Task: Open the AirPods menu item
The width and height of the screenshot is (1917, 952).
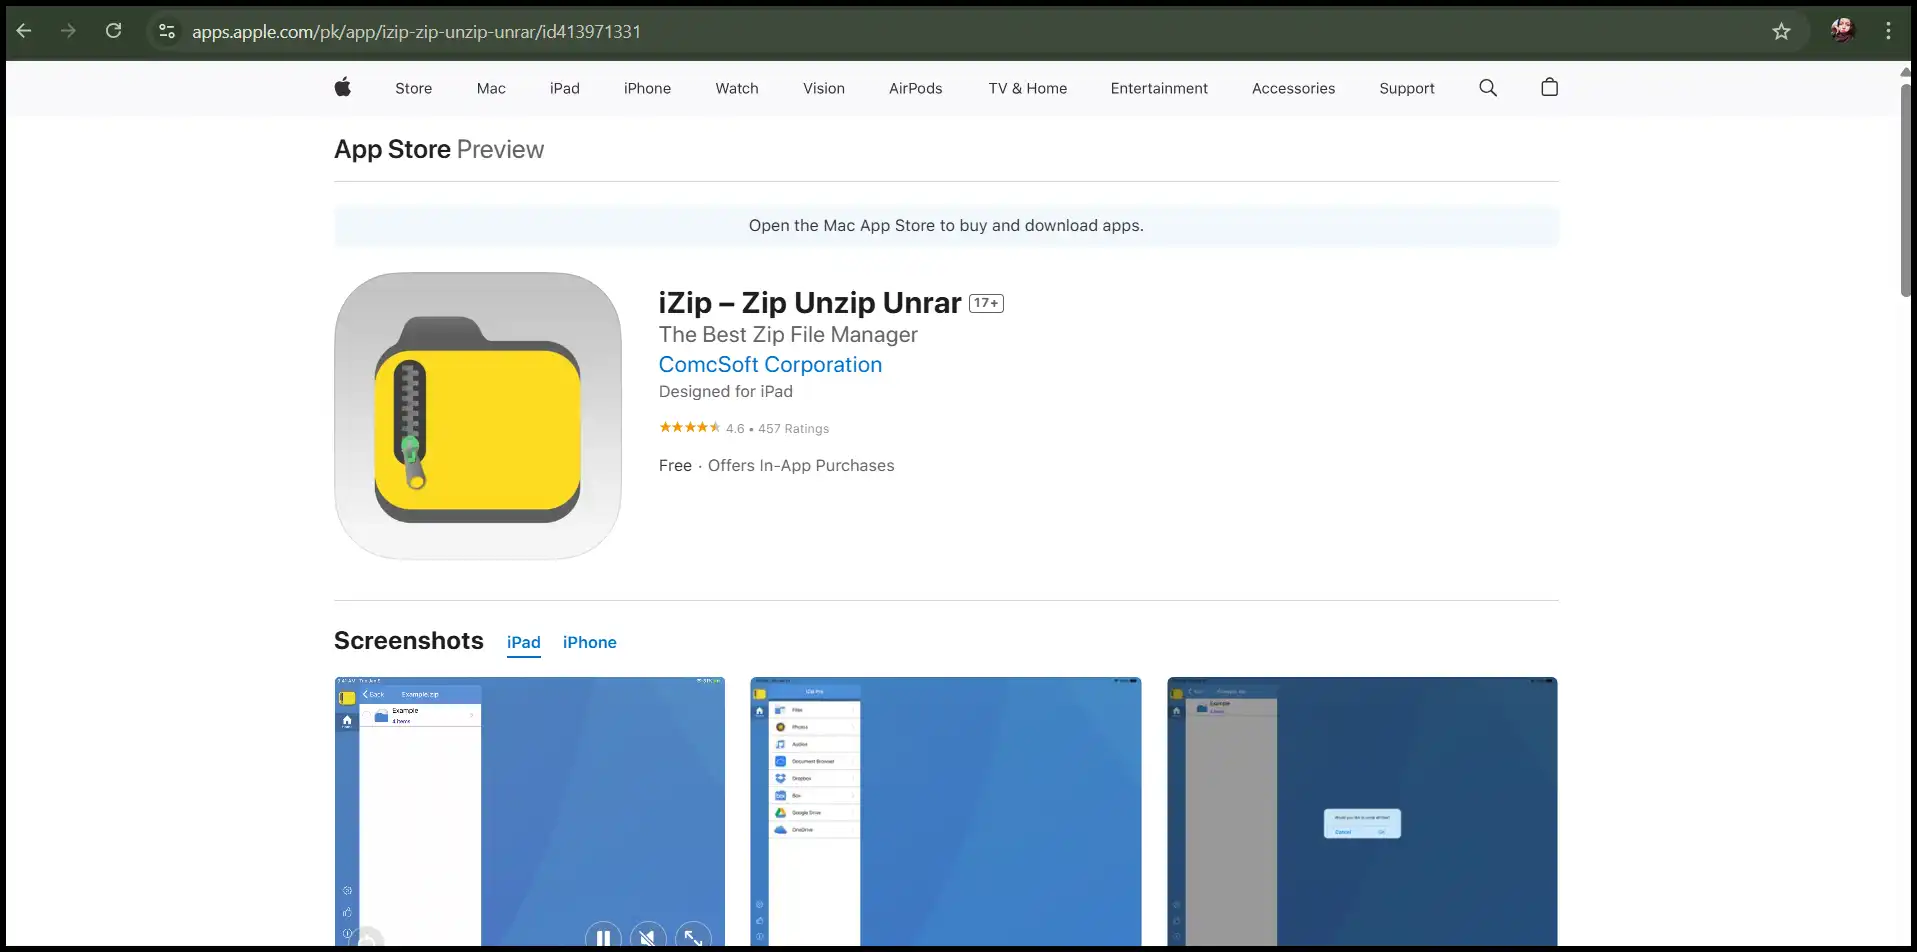Action: pos(915,88)
